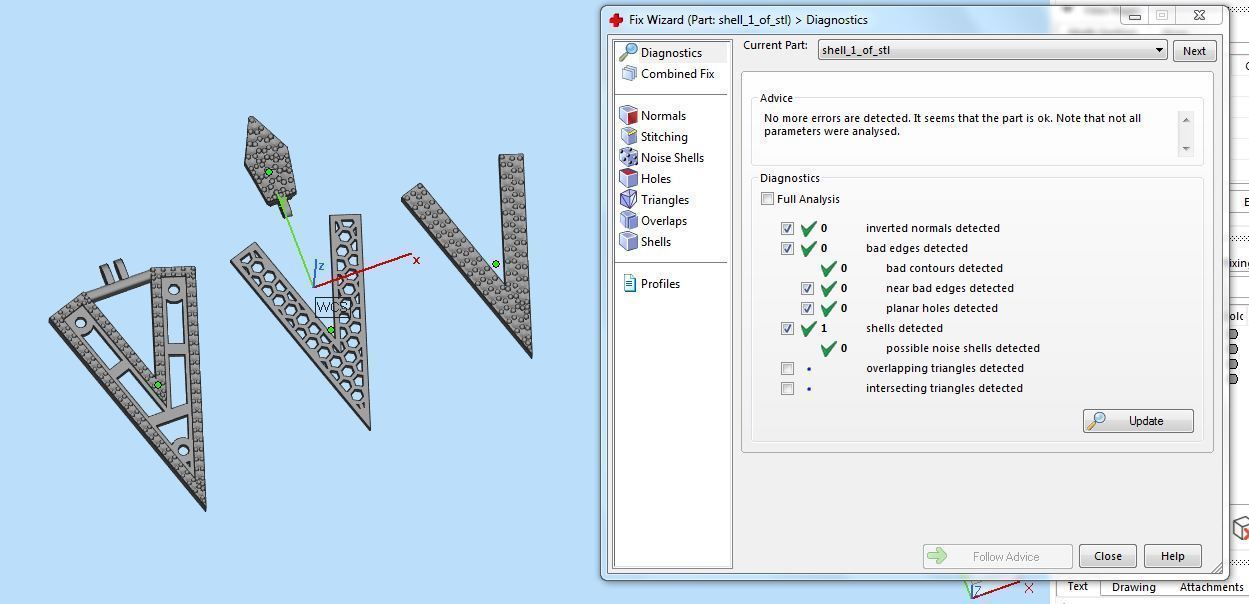The image size is (1249, 604).
Task: Switch to the Attachments tab
Action: point(1212,587)
